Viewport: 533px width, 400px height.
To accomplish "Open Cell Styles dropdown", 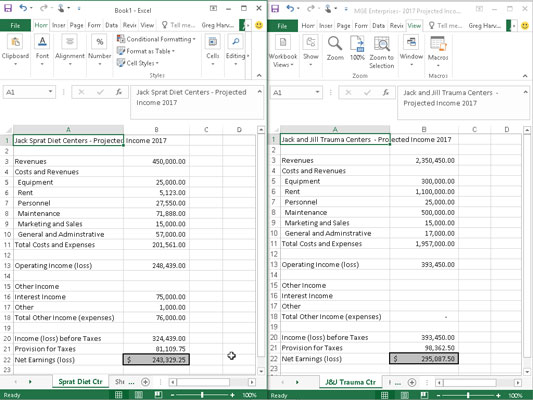I will [x=137, y=63].
